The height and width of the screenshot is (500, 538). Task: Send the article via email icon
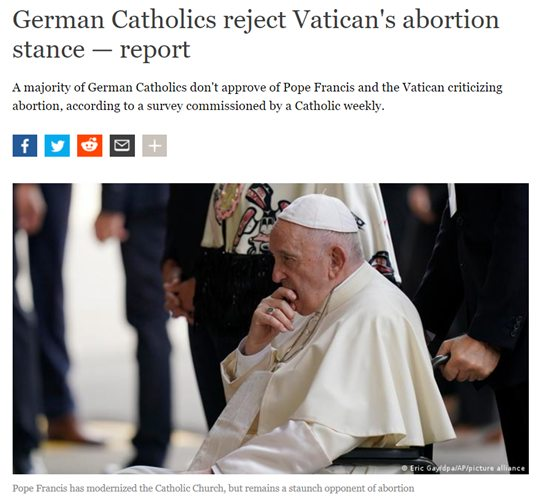click(122, 146)
